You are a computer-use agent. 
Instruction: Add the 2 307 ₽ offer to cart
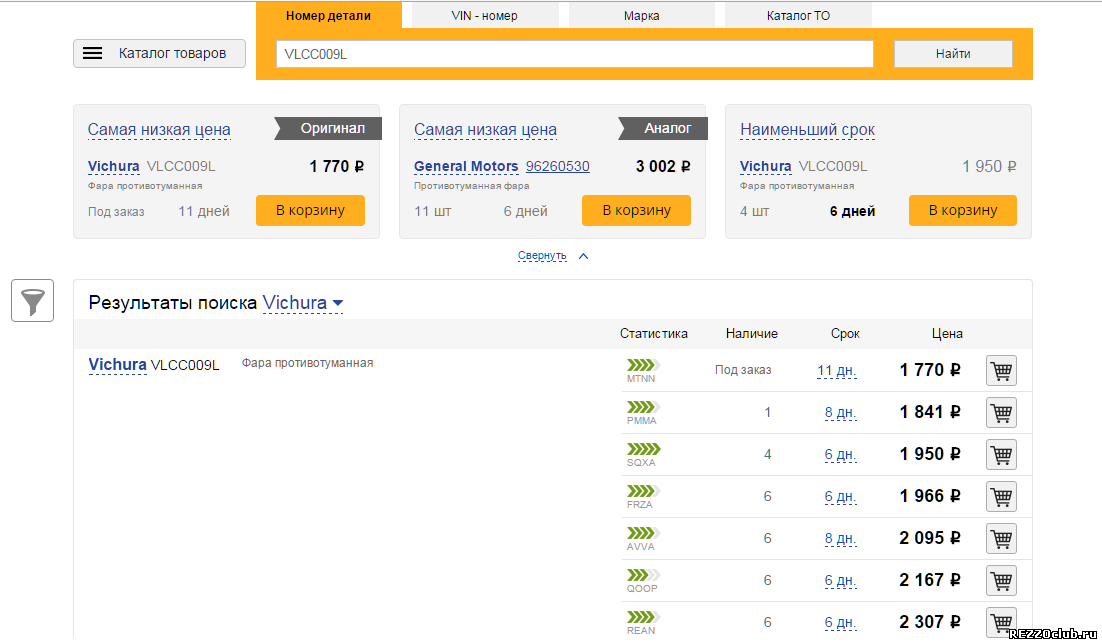click(x=1001, y=622)
